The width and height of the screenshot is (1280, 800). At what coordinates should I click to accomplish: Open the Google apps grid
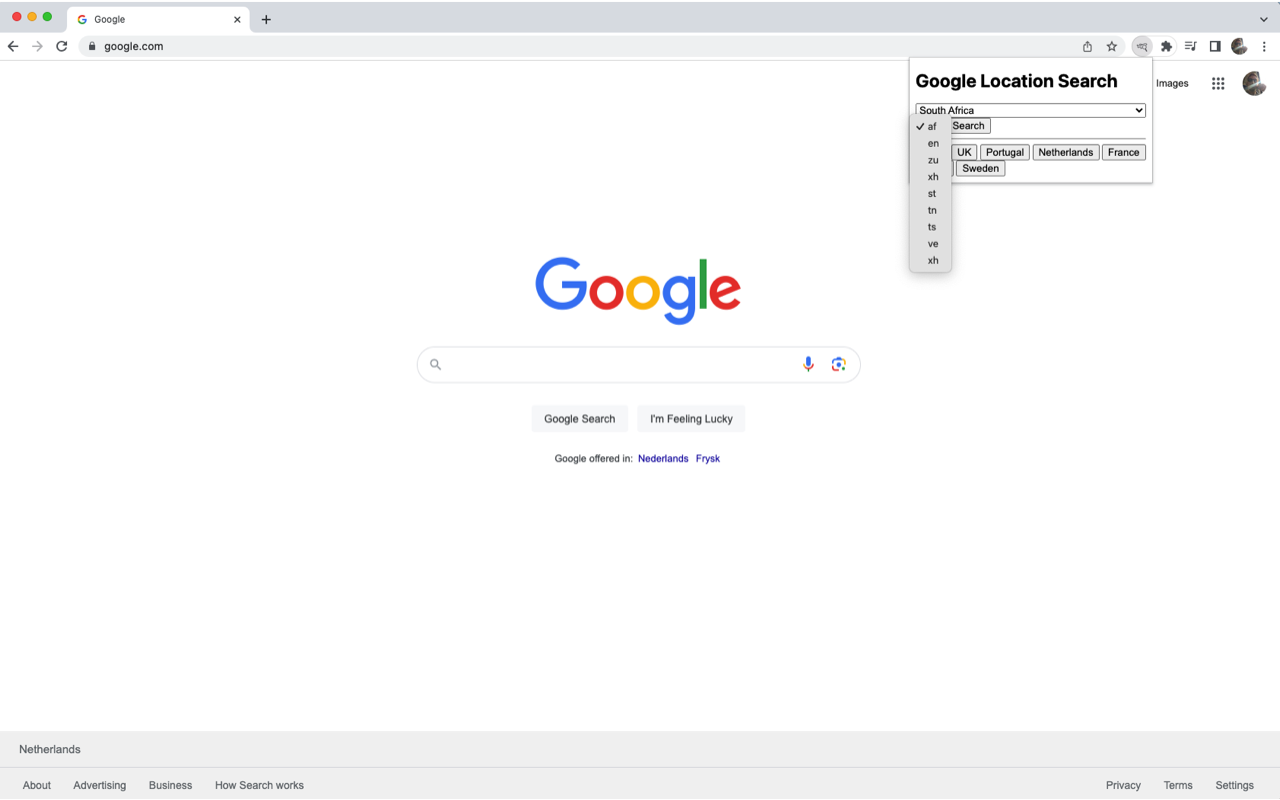click(x=1218, y=84)
